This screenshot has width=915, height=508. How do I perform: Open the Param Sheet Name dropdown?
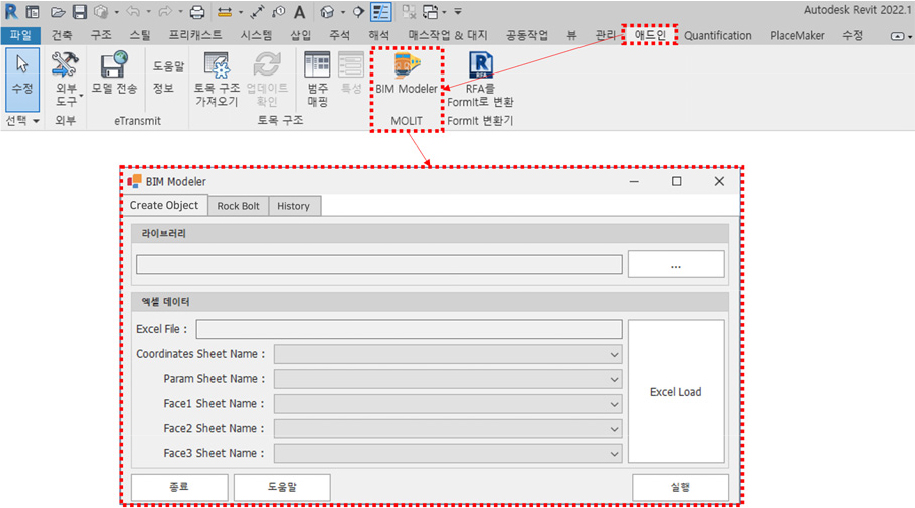[x=448, y=379]
